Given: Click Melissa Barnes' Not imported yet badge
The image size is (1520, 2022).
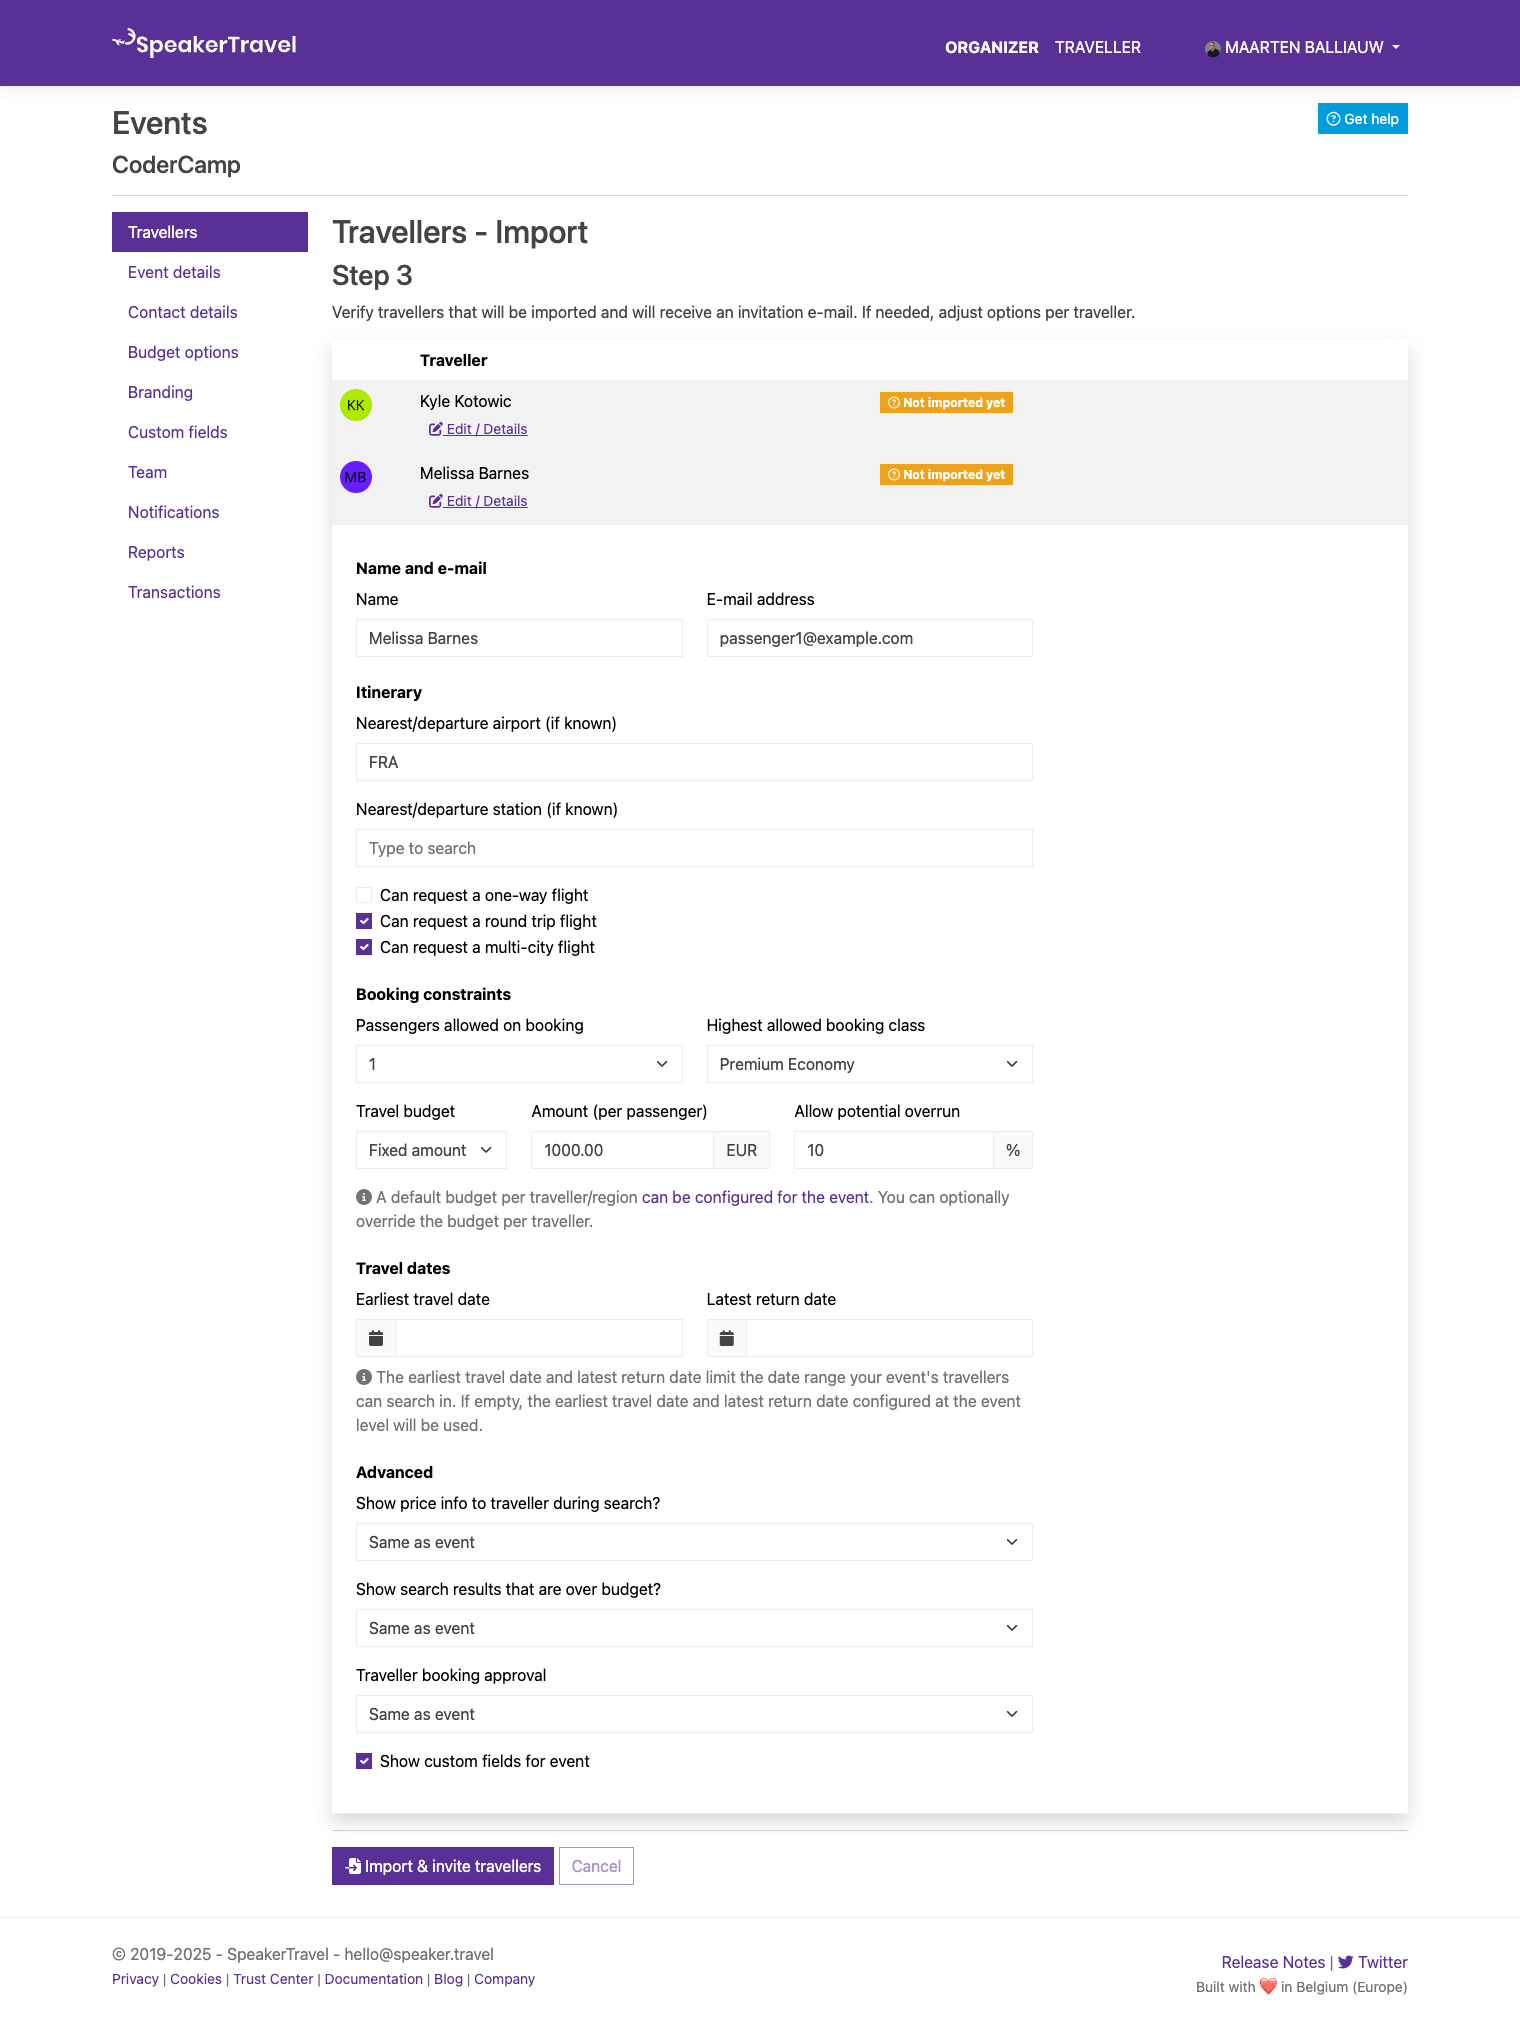Looking at the screenshot, I should [x=946, y=475].
